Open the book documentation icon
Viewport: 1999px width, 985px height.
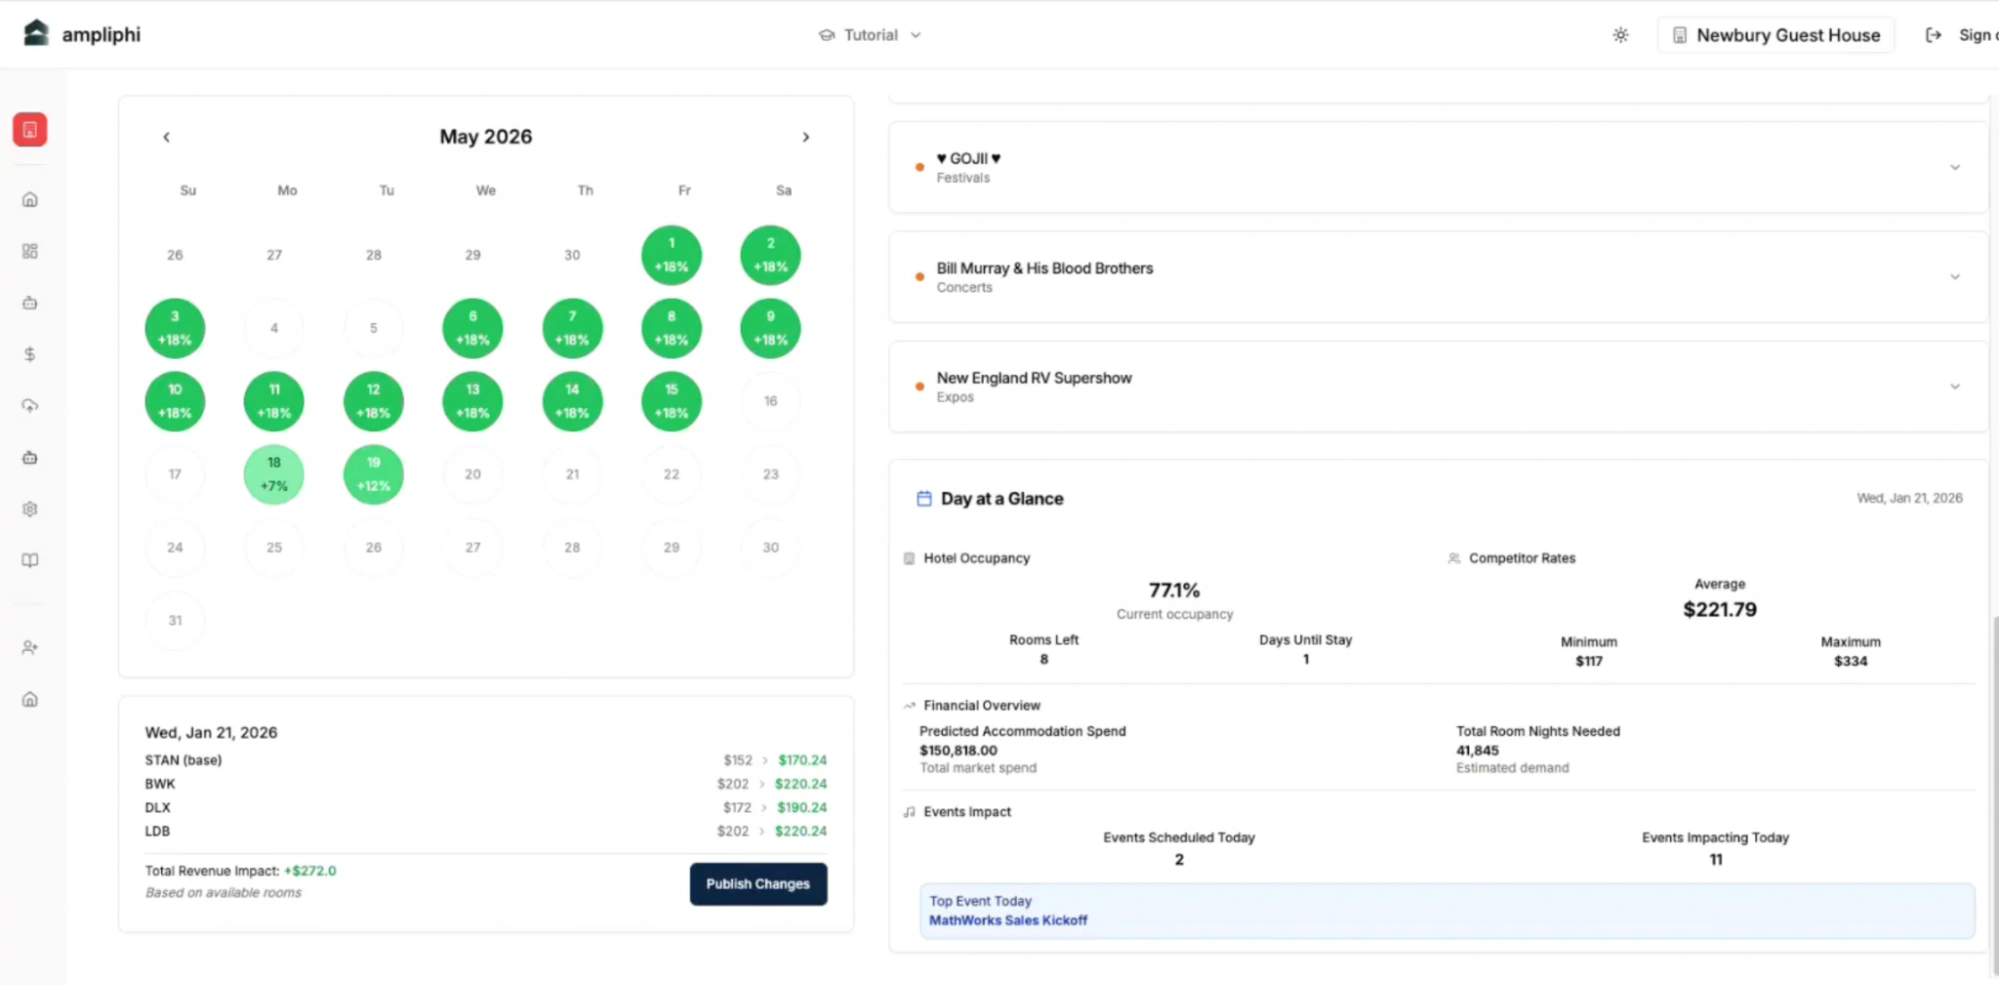pyautogui.click(x=30, y=560)
